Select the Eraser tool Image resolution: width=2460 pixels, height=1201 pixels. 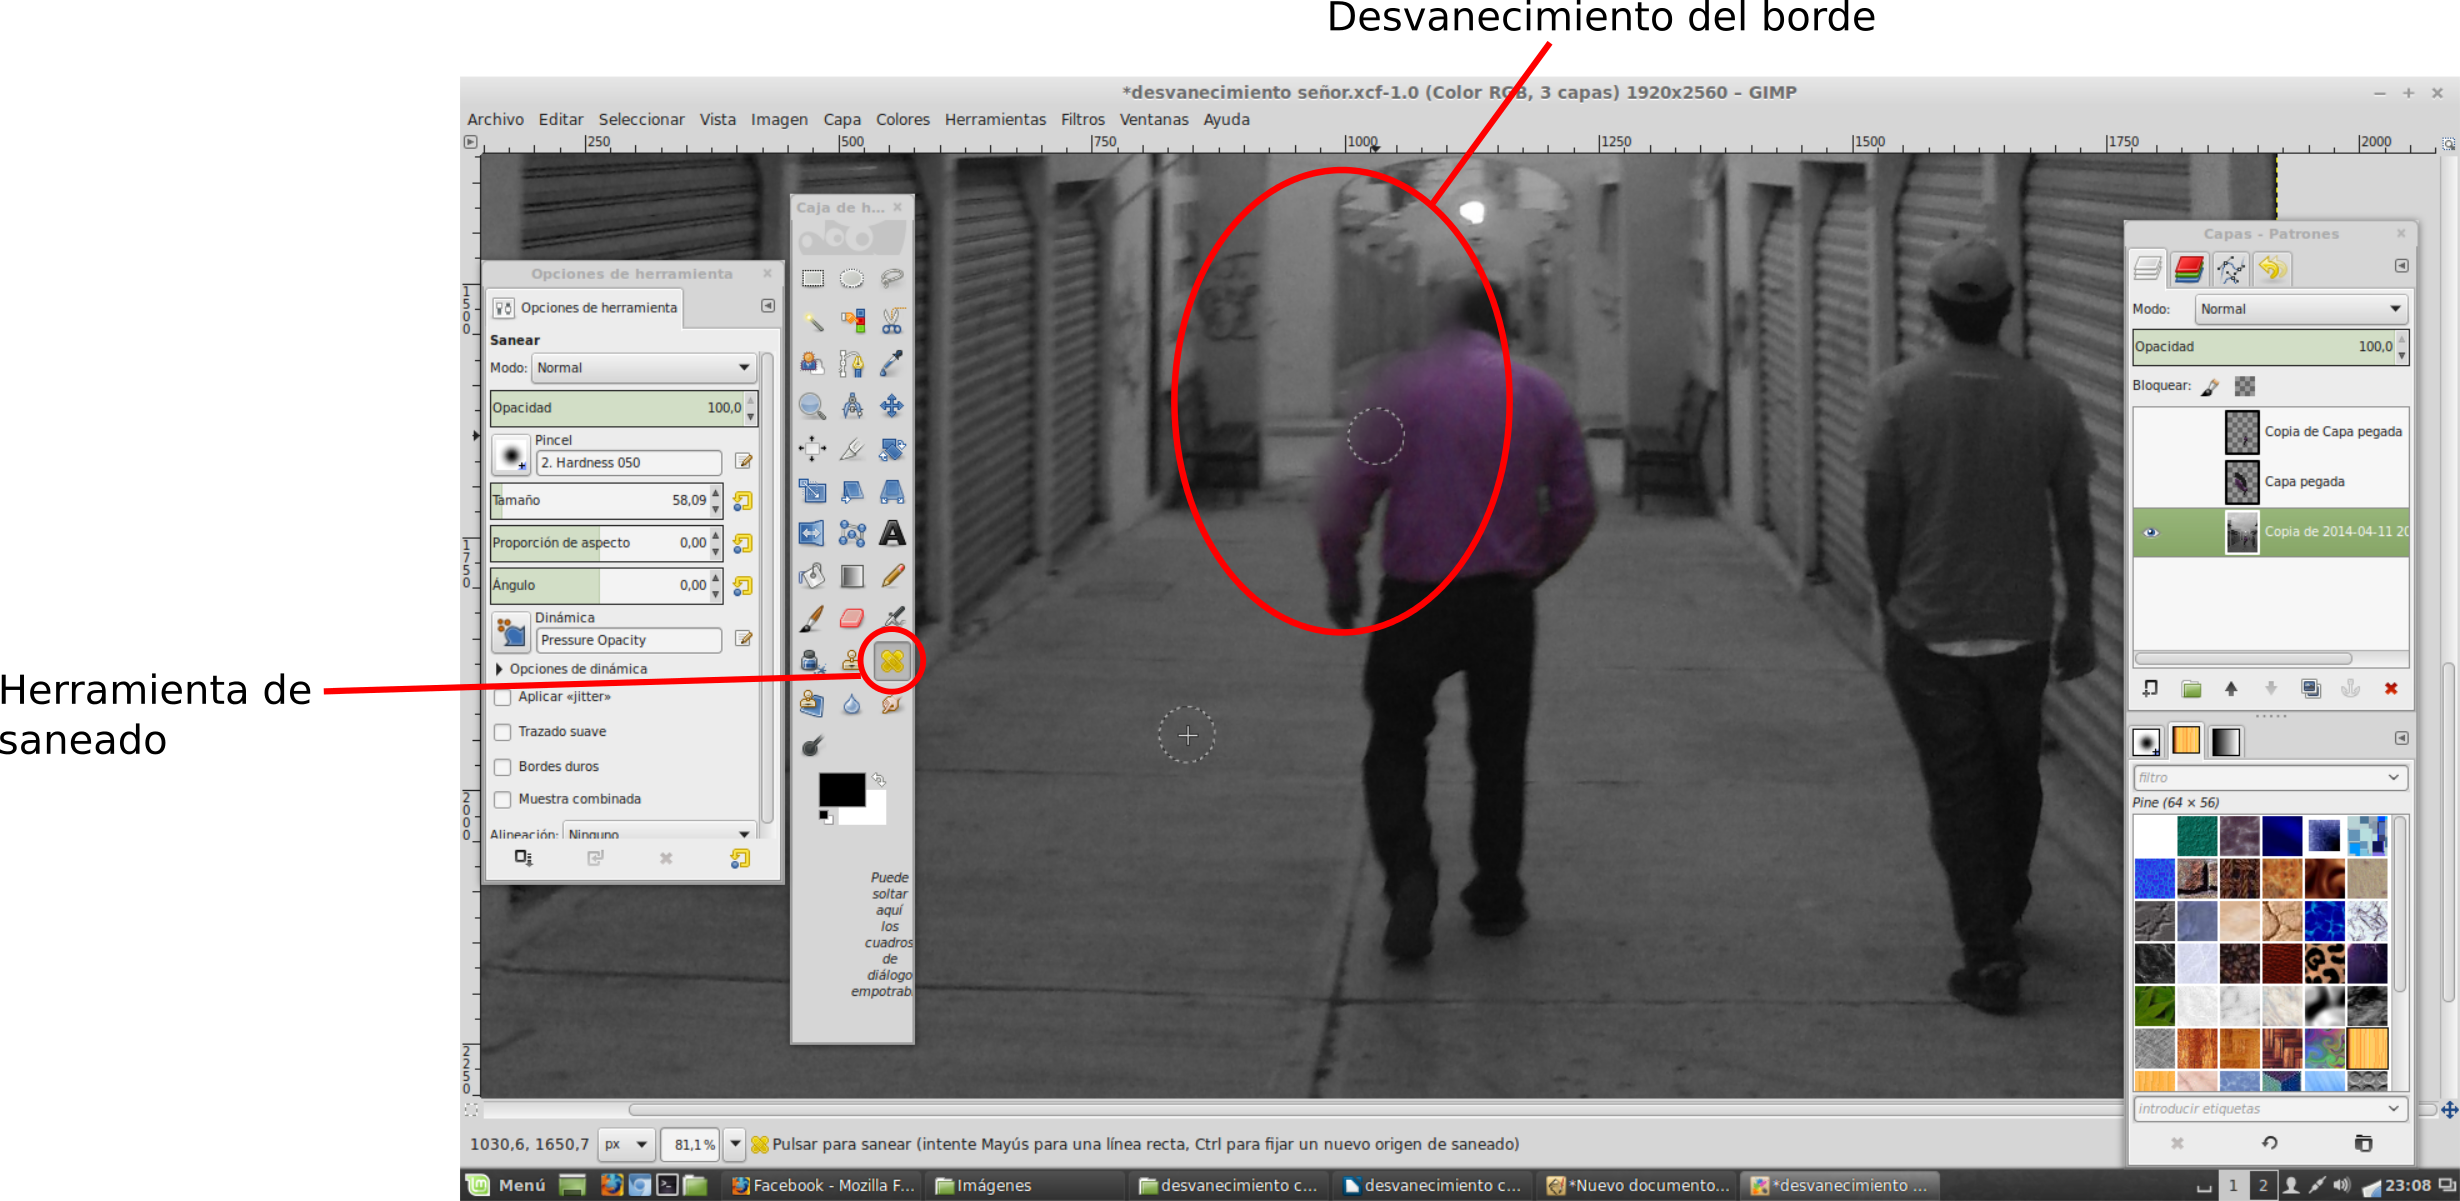click(x=852, y=618)
